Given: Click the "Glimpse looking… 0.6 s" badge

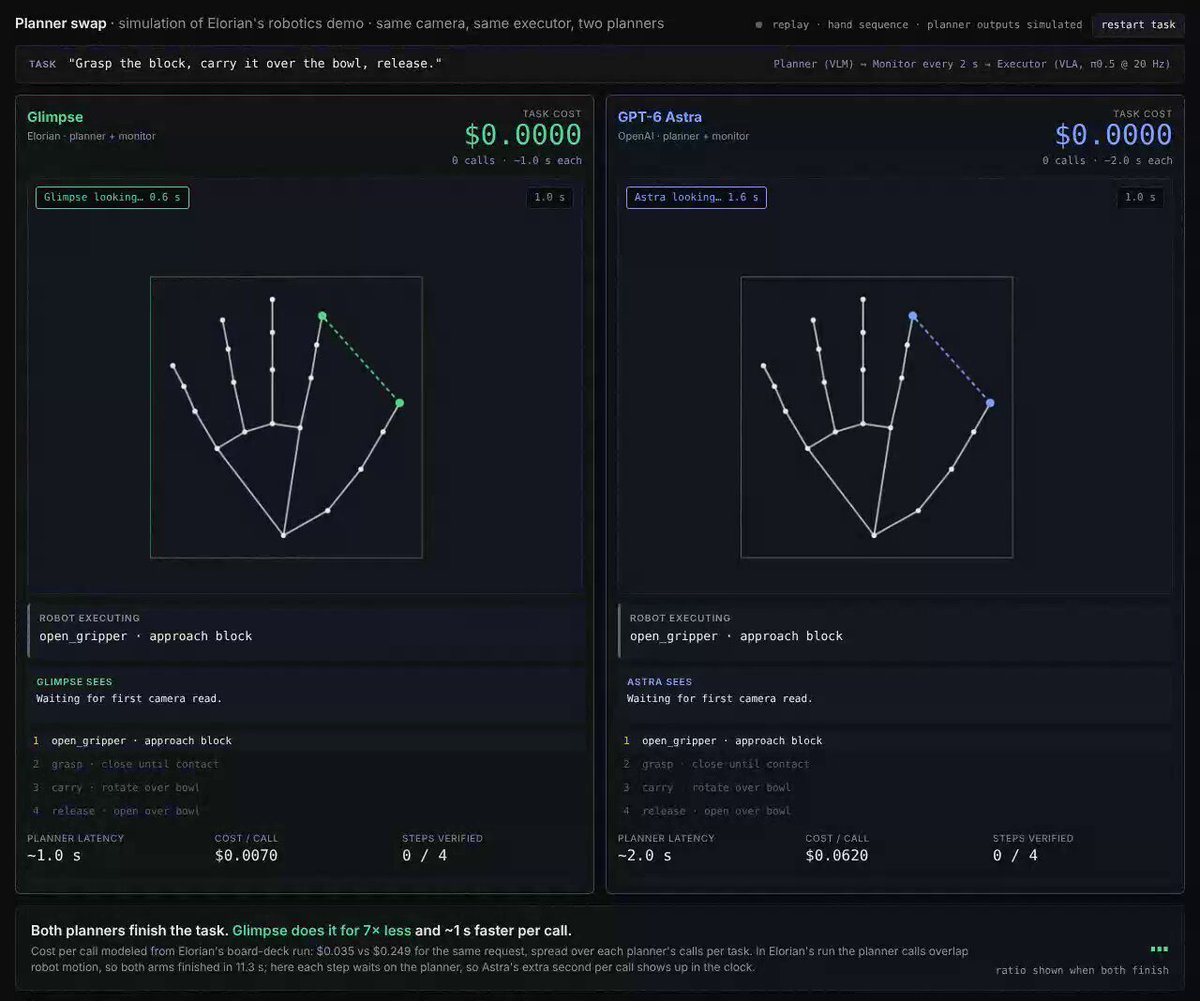Looking at the screenshot, I should 112,197.
